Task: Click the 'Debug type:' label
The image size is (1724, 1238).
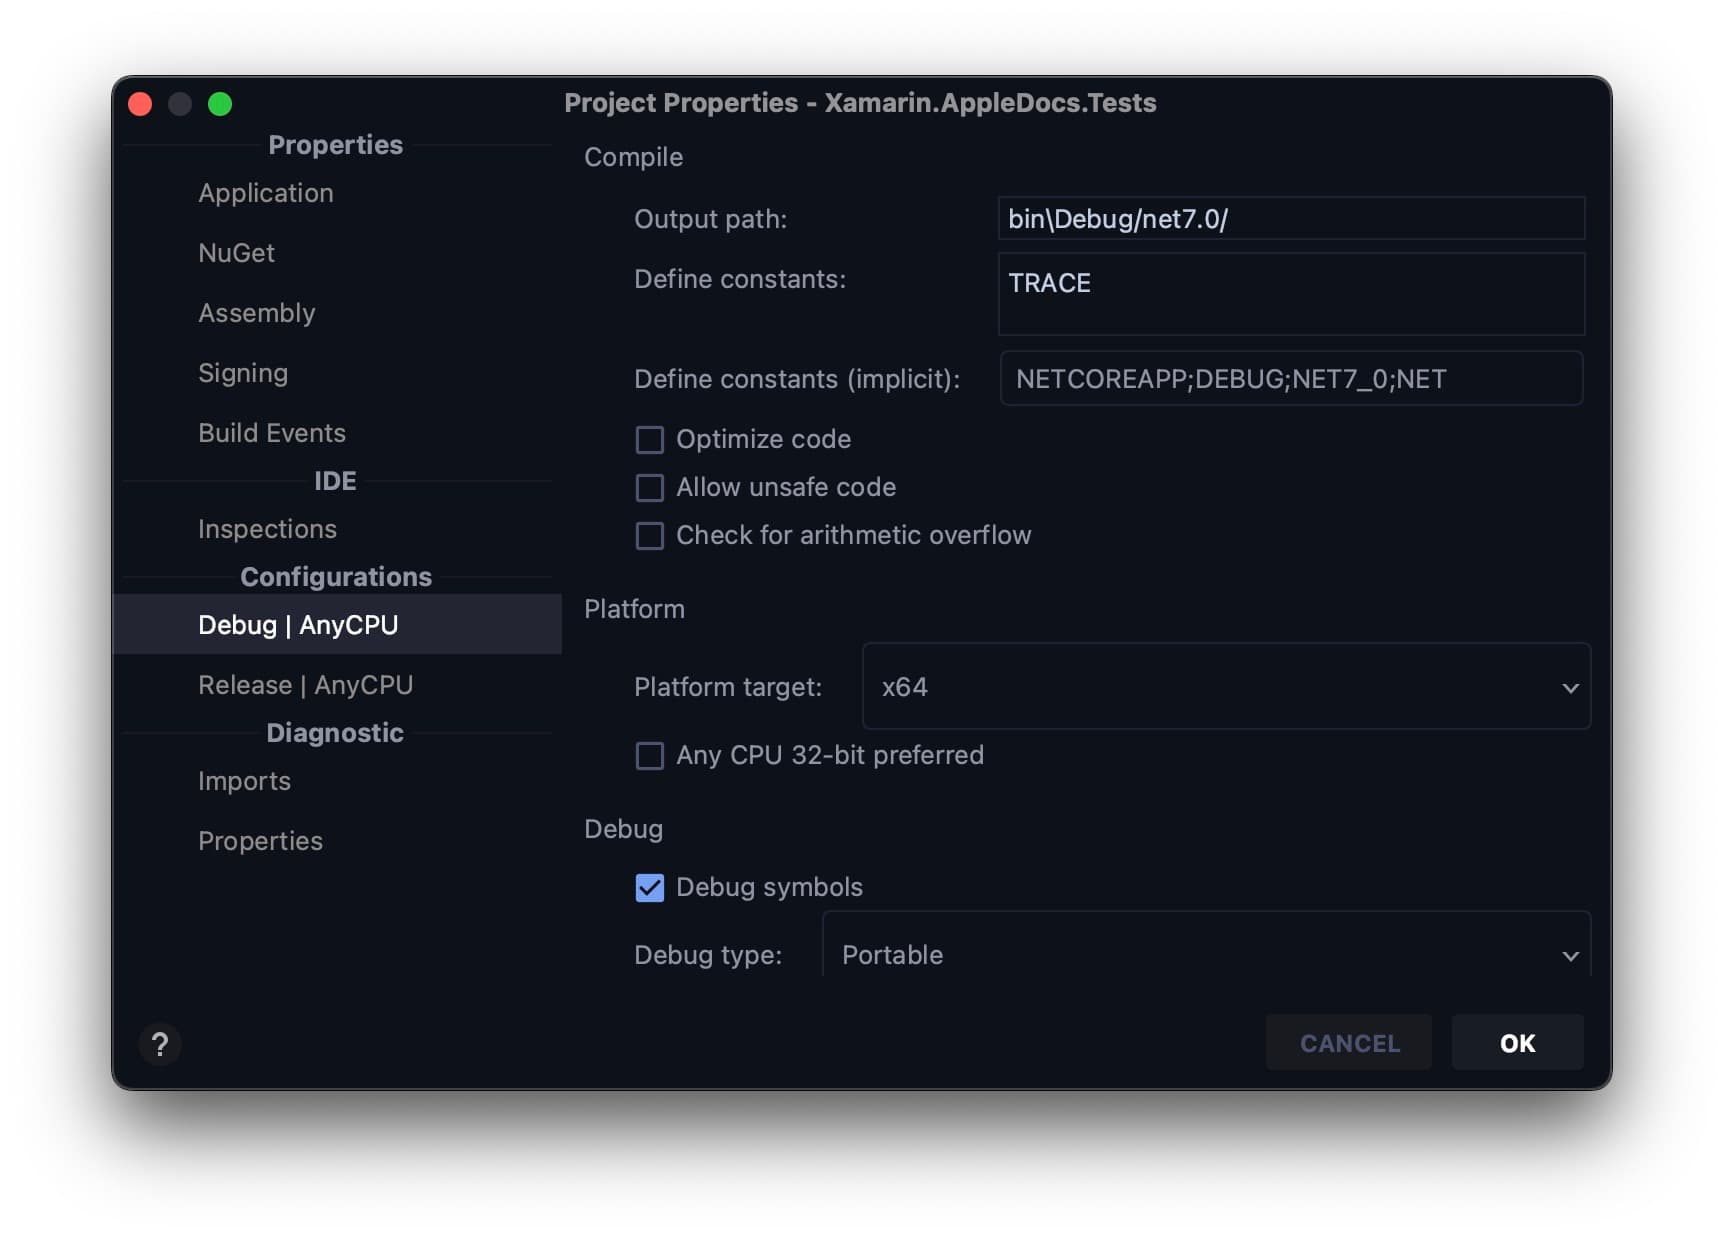Action: pos(708,955)
